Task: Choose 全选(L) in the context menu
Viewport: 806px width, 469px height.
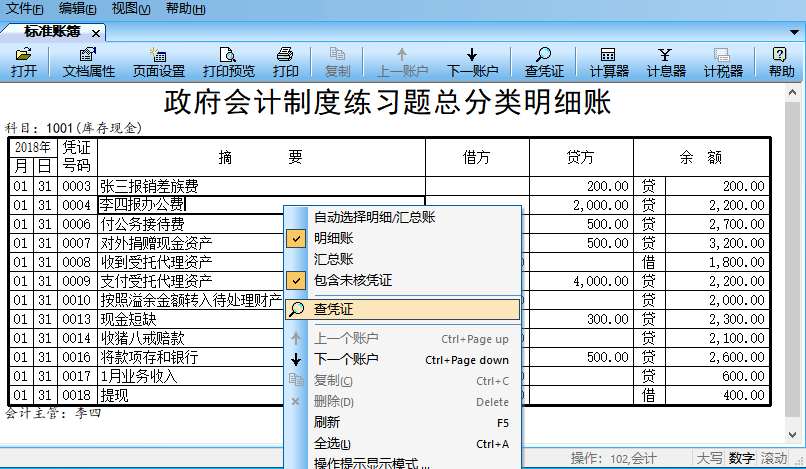Action: [x=403, y=443]
